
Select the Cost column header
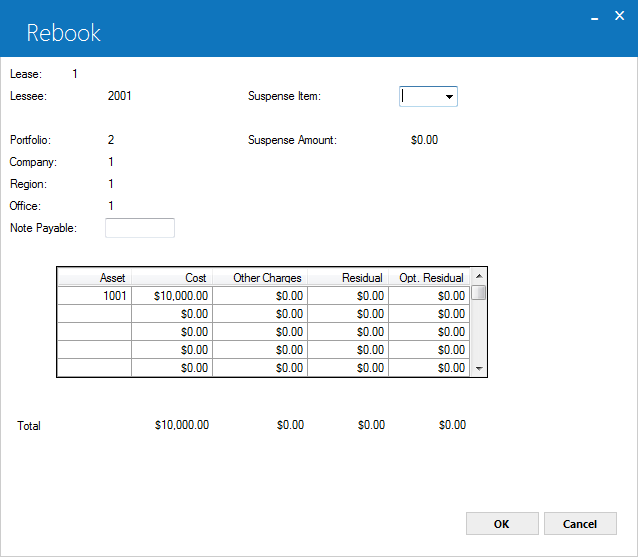172,277
